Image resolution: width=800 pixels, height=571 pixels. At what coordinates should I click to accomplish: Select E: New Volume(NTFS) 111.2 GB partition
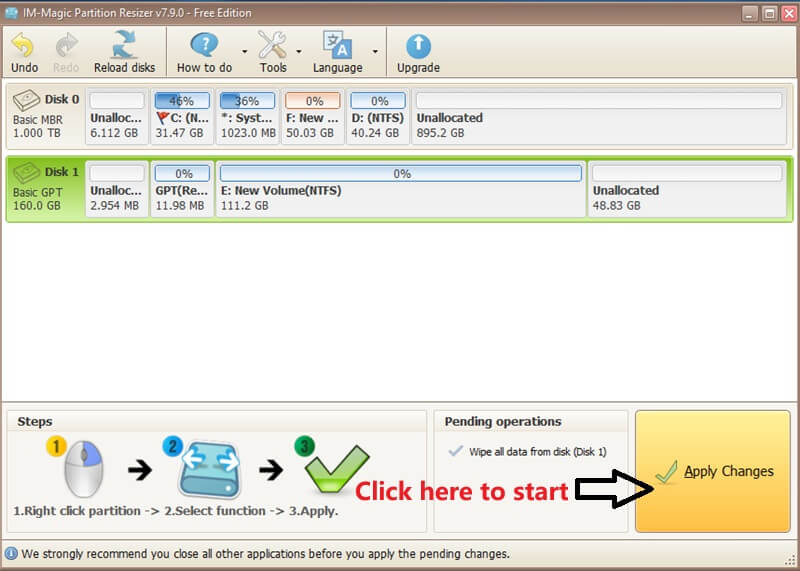point(401,189)
